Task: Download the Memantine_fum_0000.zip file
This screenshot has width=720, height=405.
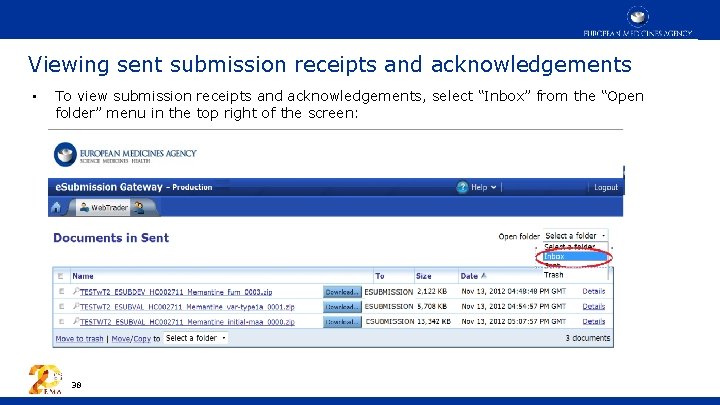Action: 342,292
